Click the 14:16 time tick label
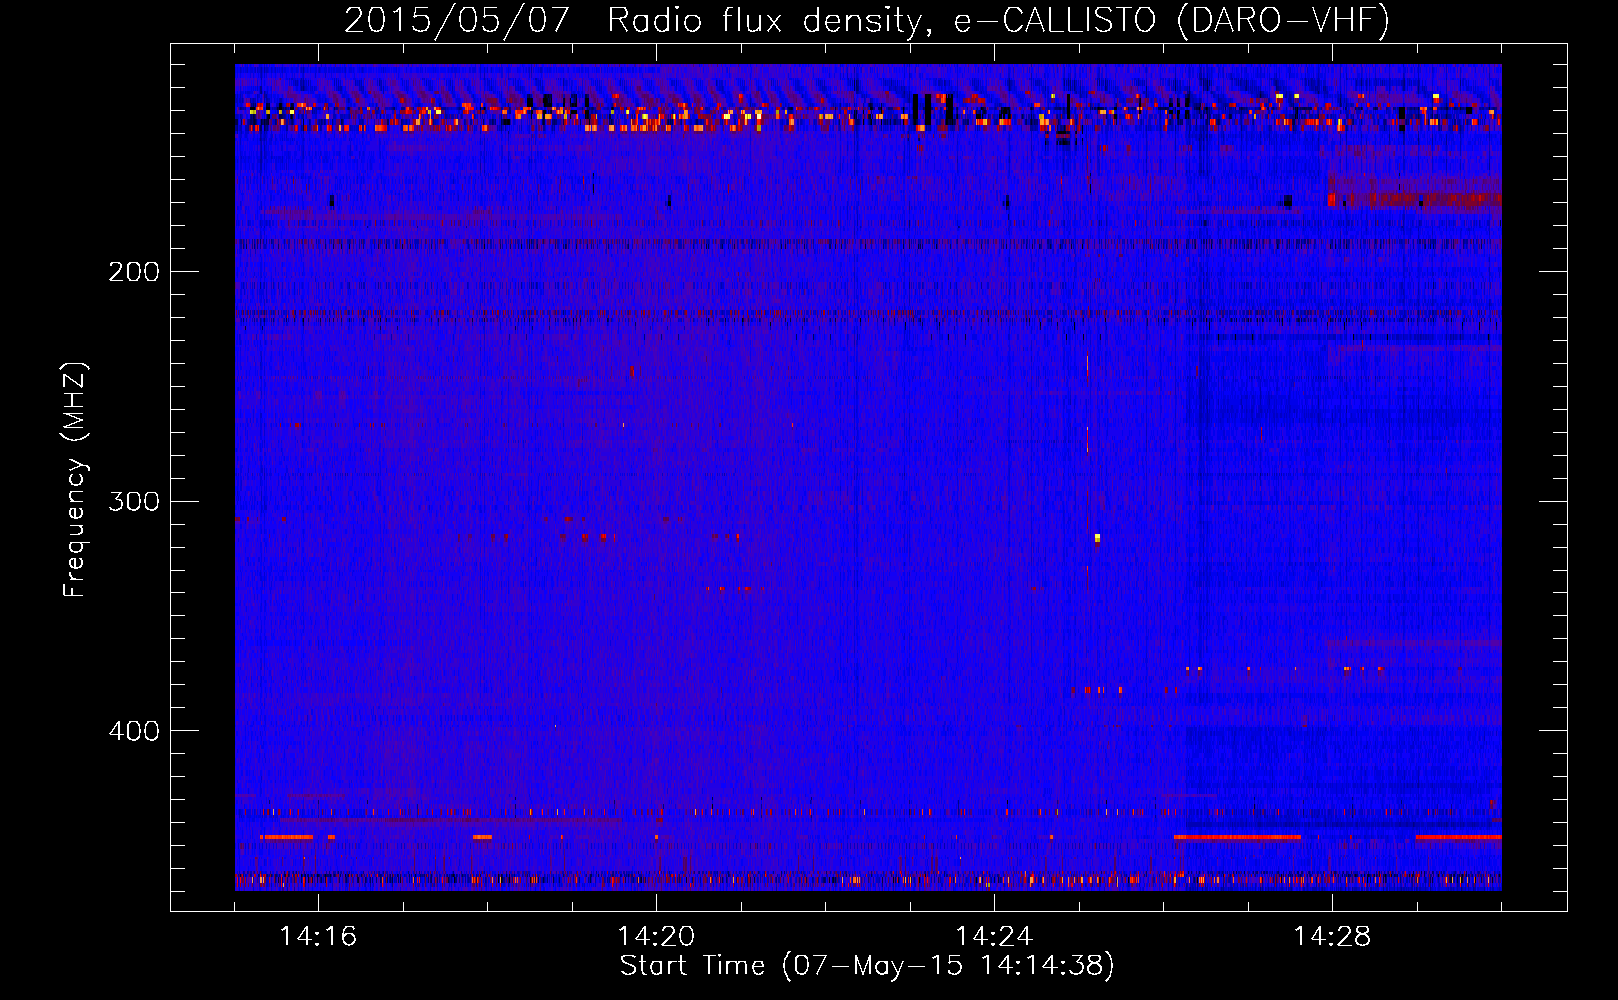 318,936
